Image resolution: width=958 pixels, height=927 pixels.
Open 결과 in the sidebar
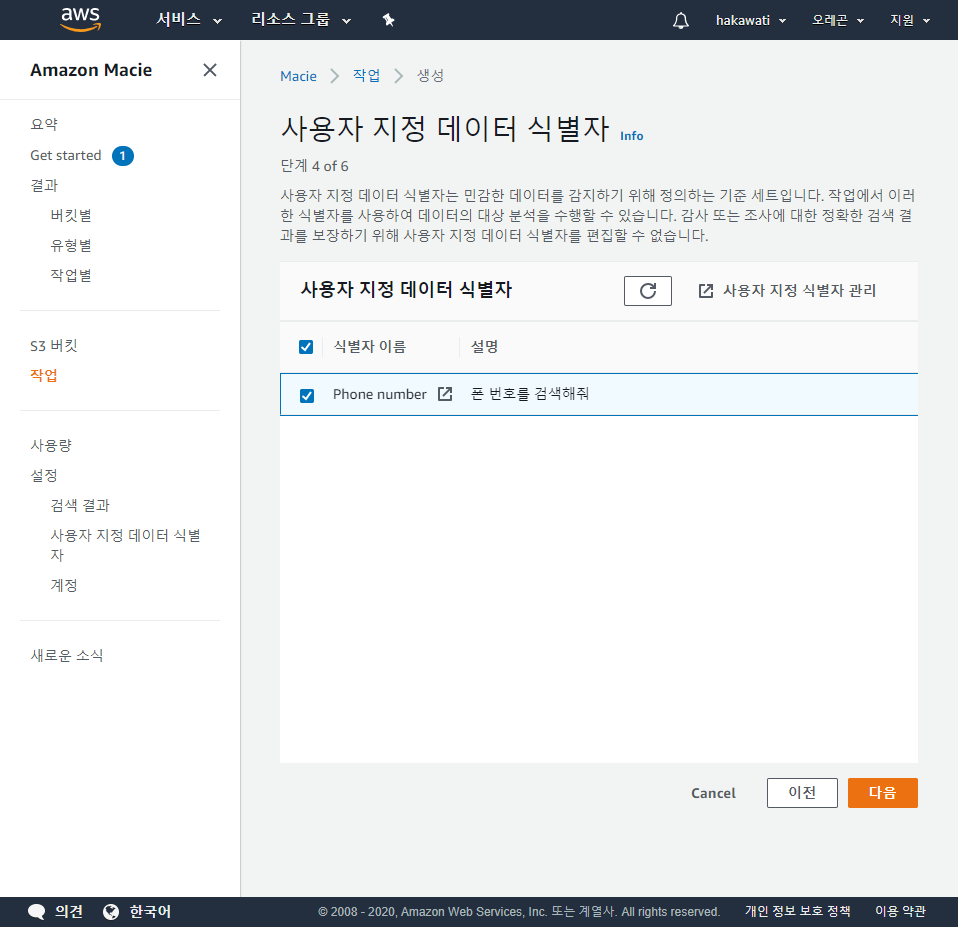(x=44, y=185)
